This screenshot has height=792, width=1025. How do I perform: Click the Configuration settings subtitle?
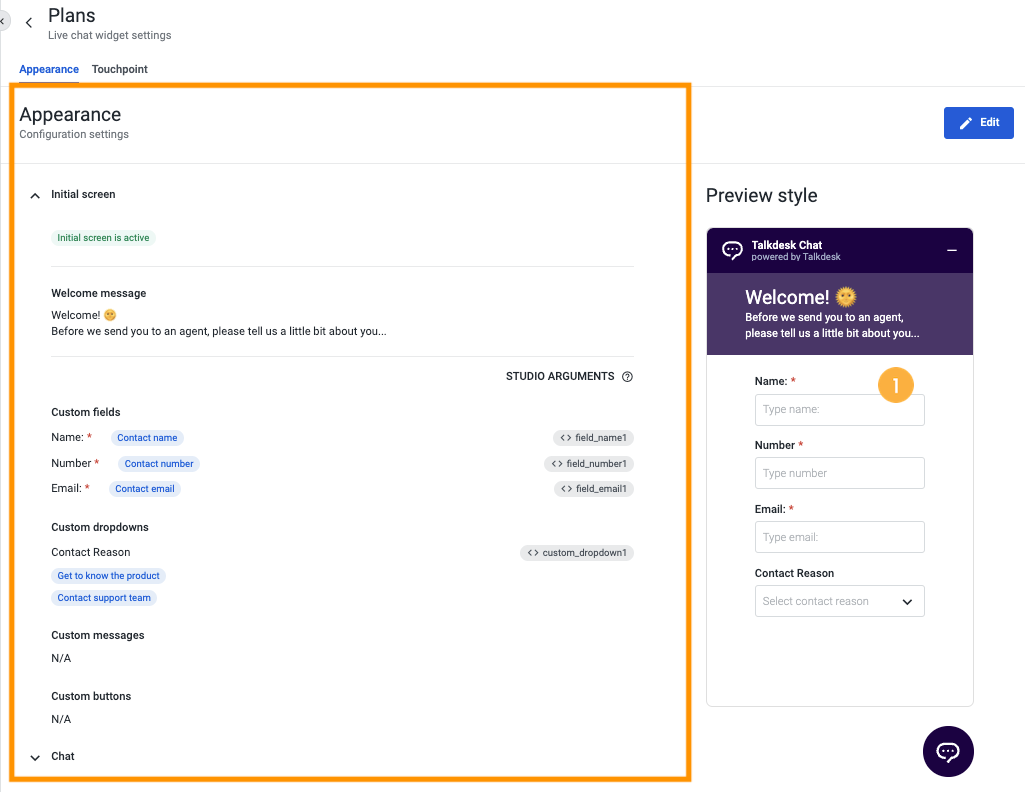[x=74, y=134]
